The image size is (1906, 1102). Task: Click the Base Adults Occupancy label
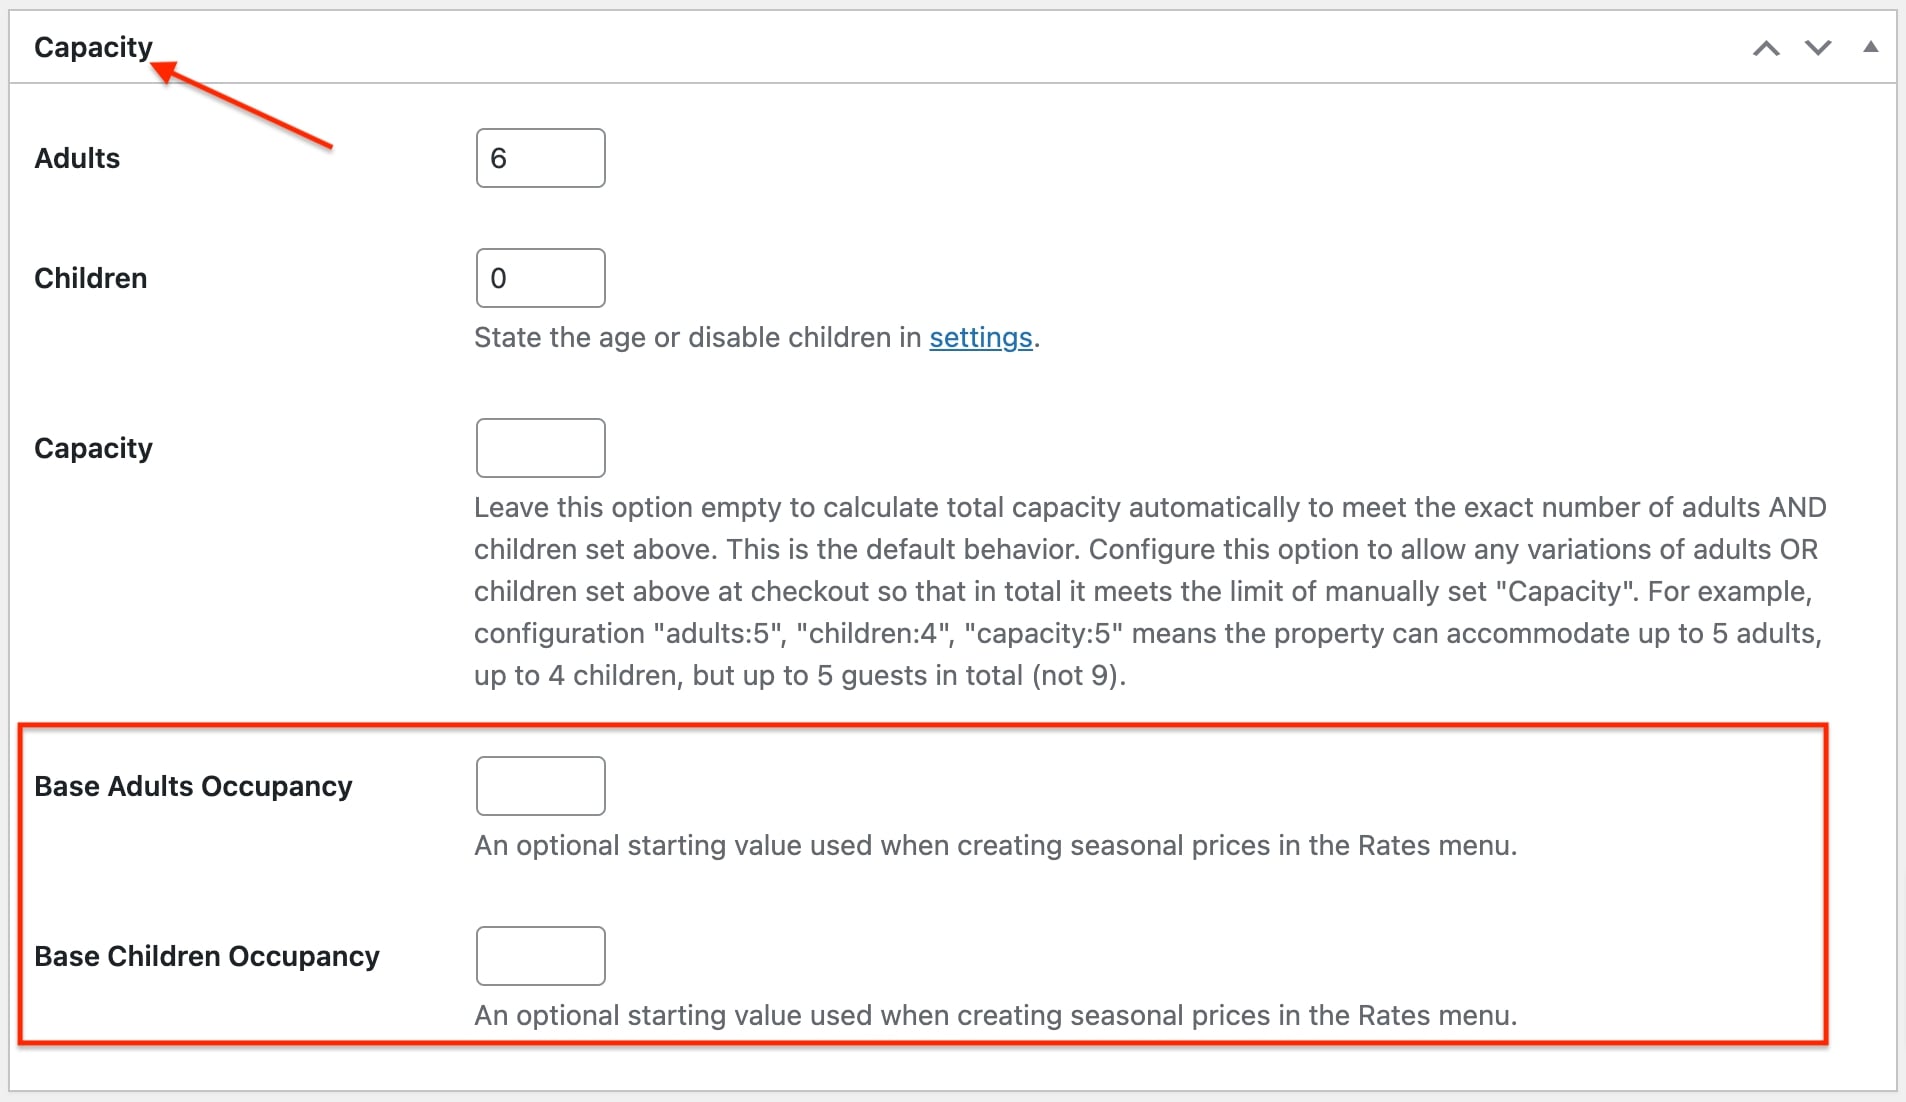[x=193, y=786]
